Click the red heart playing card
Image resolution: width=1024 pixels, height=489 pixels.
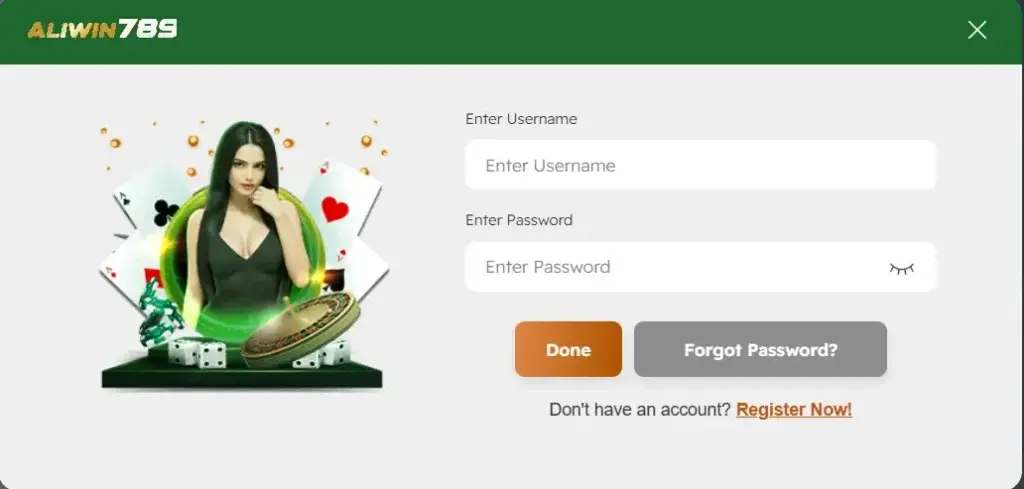click(x=341, y=204)
